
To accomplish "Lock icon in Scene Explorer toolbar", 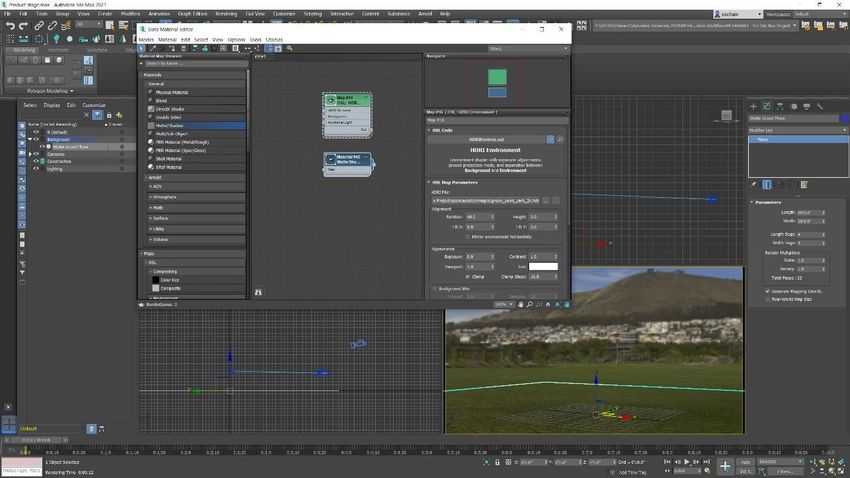I will tap(109, 115).
